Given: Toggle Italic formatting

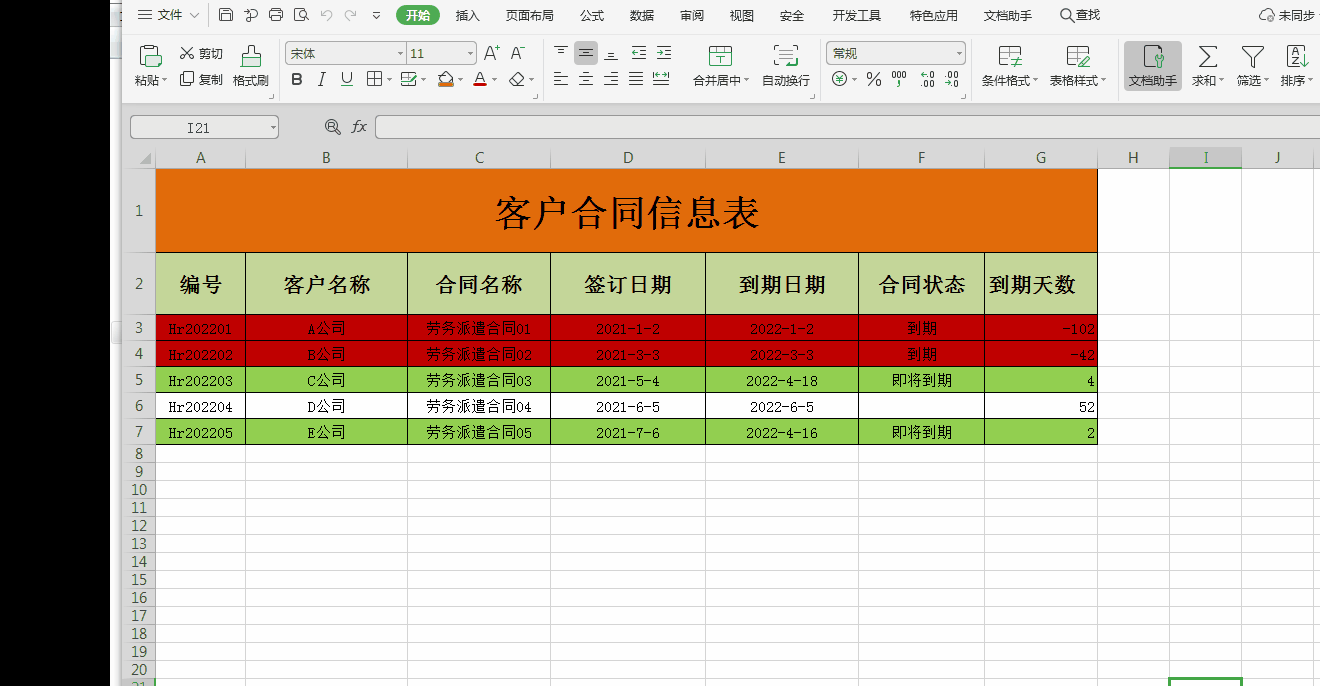Looking at the screenshot, I should pos(322,79).
